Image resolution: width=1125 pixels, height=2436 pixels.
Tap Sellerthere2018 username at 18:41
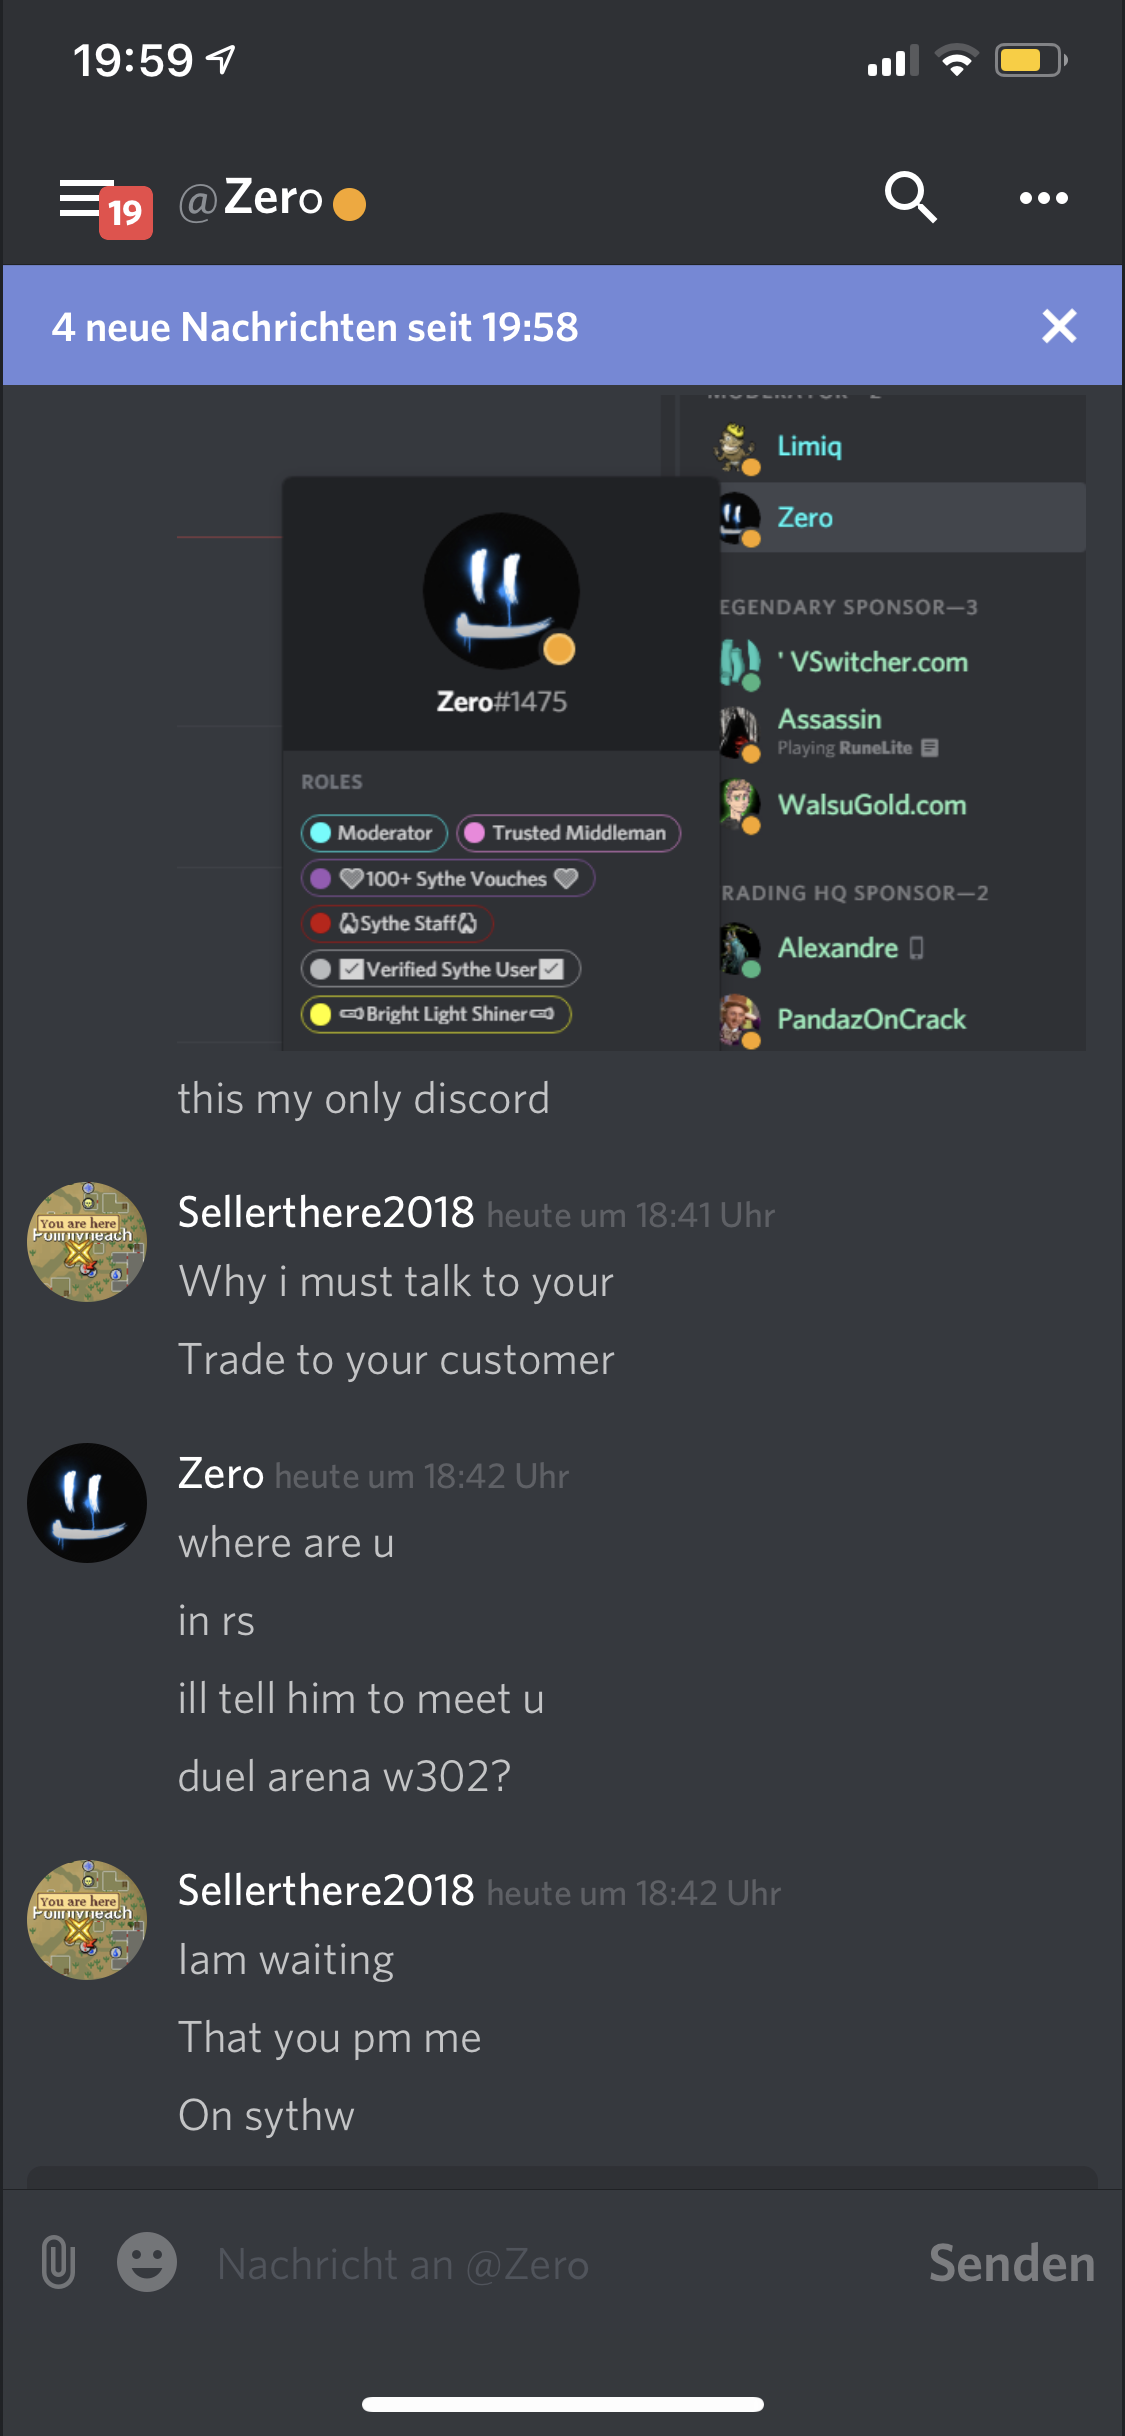tap(326, 1212)
